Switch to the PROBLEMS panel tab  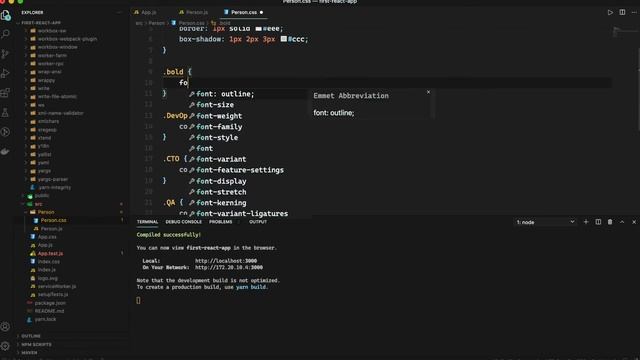tap(220, 222)
